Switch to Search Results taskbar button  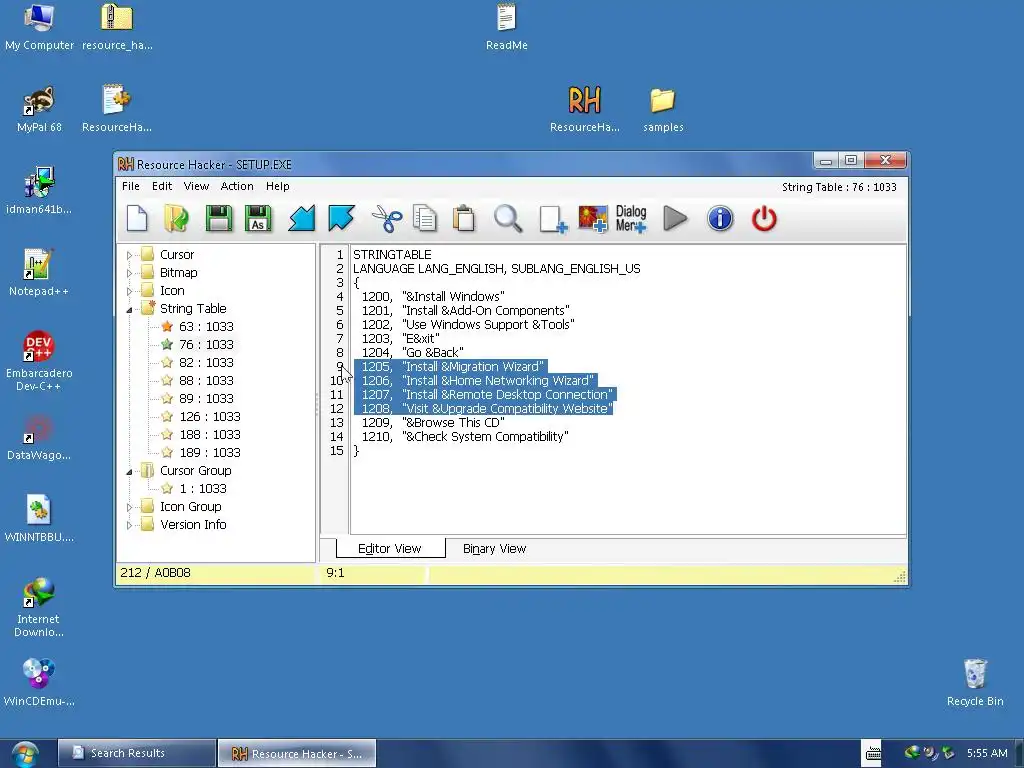136,753
